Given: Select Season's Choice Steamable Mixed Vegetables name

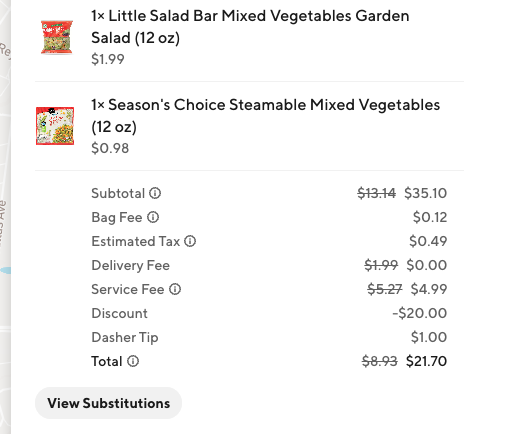Looking at the screenshot, I should [x=266, y=116].
